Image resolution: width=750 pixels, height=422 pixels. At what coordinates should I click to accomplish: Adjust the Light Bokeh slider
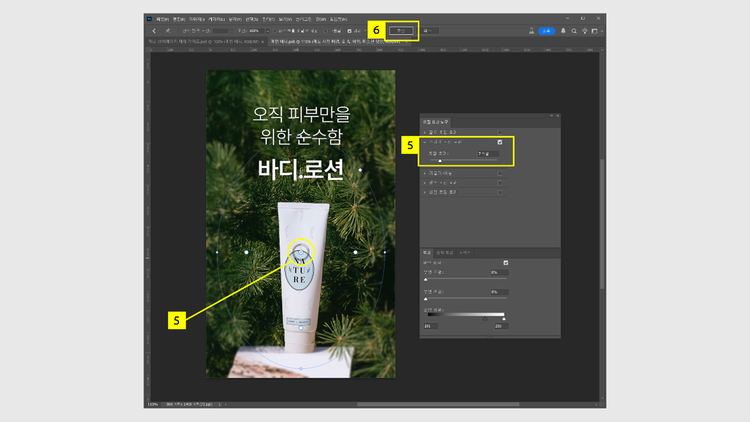coord(426,279)
